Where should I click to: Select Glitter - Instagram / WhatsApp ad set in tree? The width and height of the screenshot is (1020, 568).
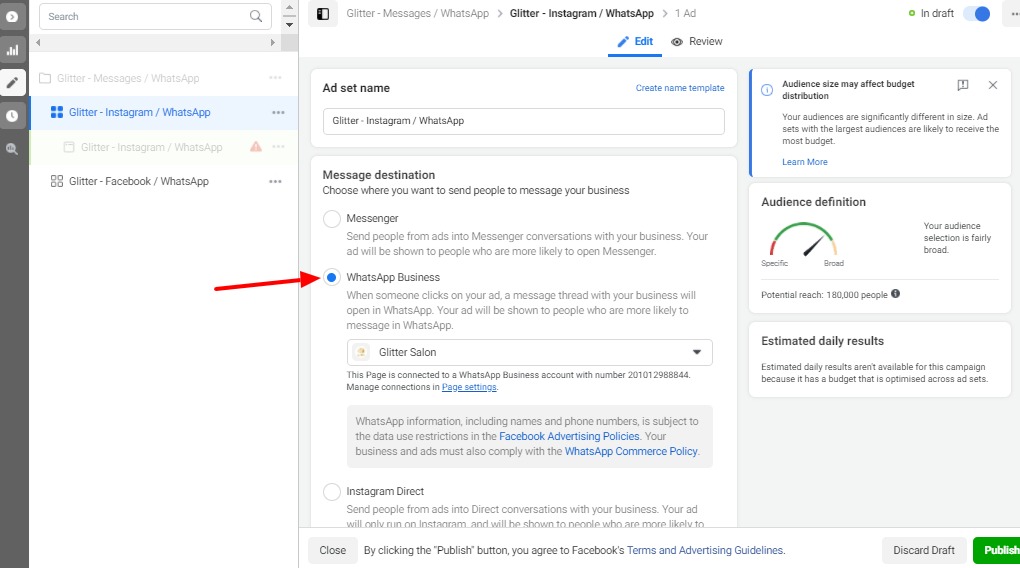[x=140, y=113]
